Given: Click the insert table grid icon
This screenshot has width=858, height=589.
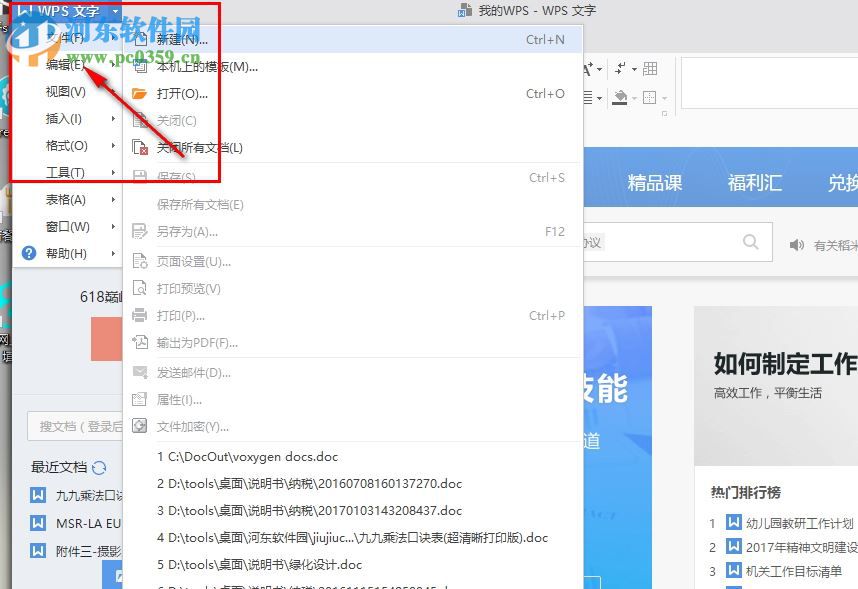Looking at the screenshot, I should pos(650,68).
